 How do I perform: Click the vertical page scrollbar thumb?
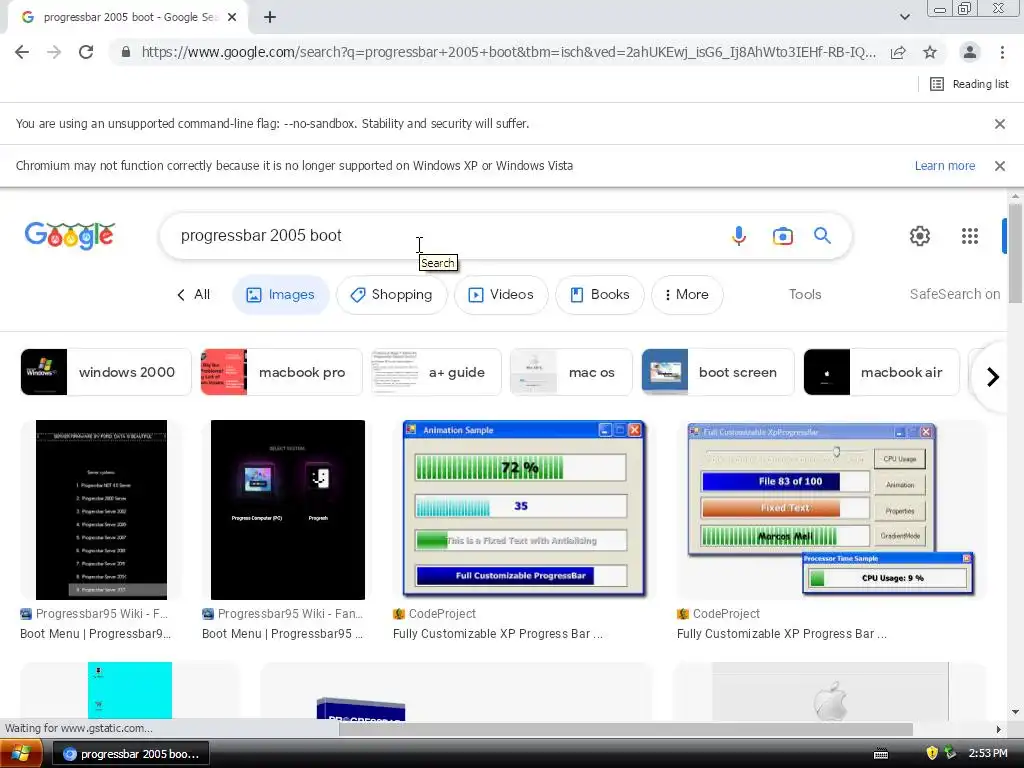1015,253
